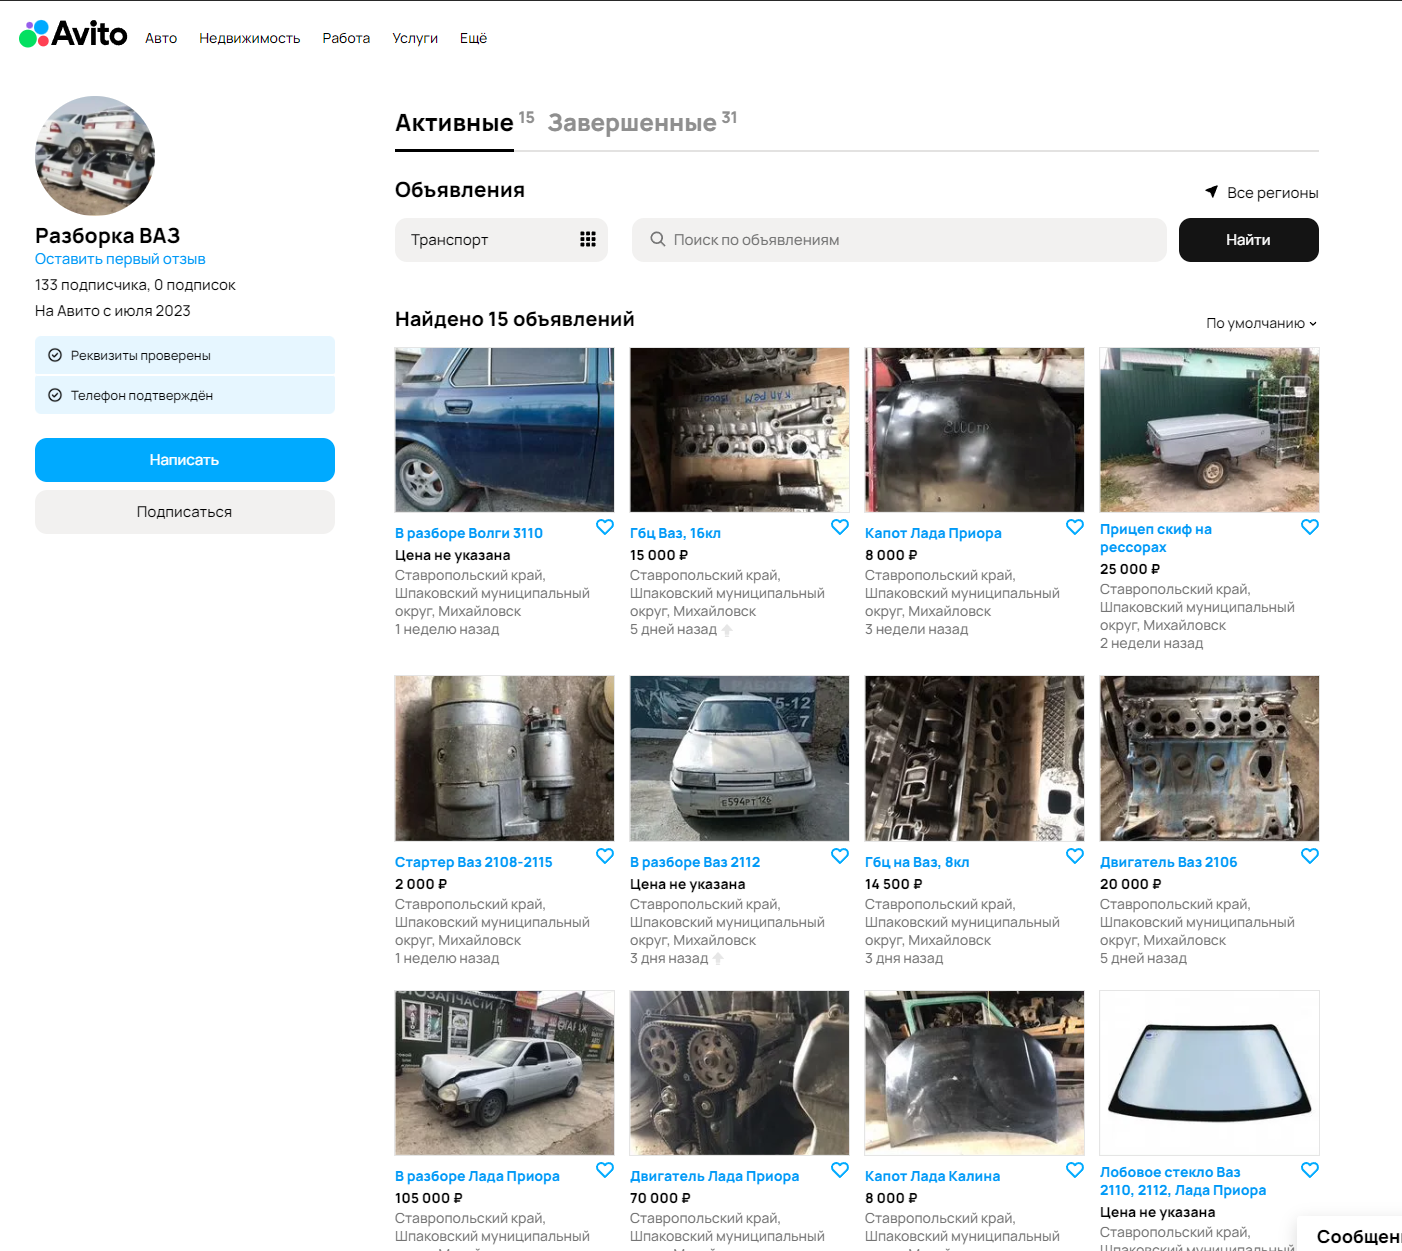This screenshot has height=1251, width=1402.
Task: Open the Сообщения chat widget
Action: [1350, 1234]
